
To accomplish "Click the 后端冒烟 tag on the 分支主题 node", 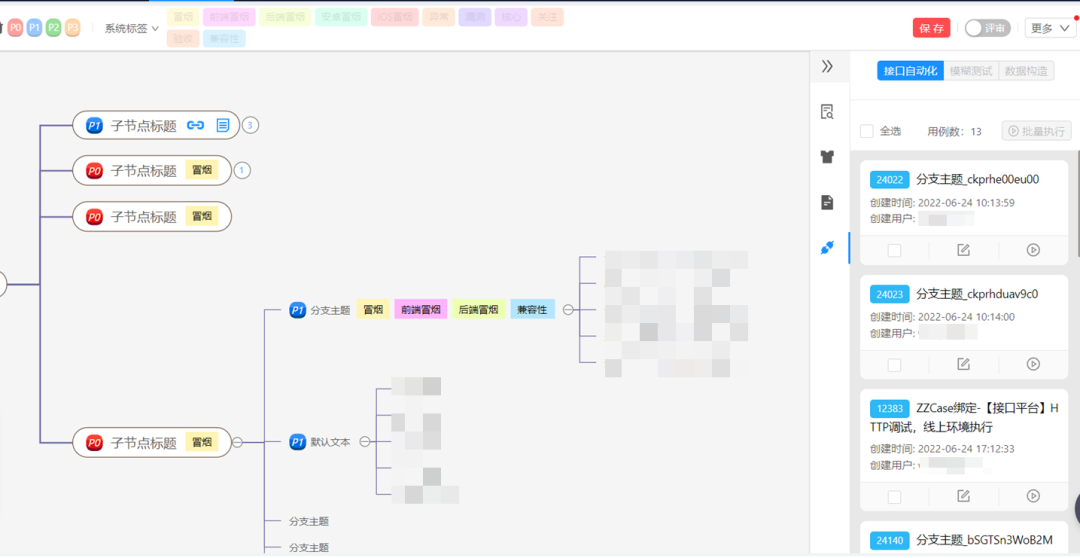I will click(479, 310).
